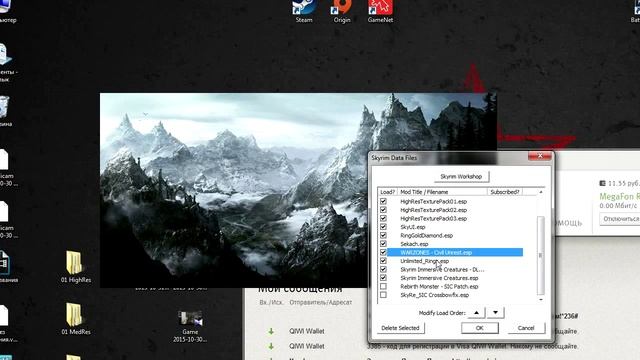The image size is (640, 360).
Task: Sort by Subscribed? column header
Action: tap(505, 192)
